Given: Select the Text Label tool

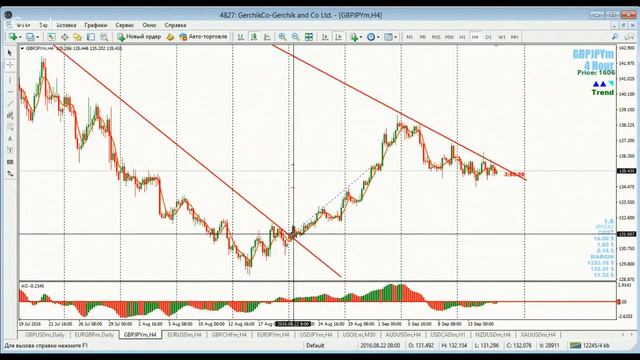Looking at the screenshot, I should (10, 150).
